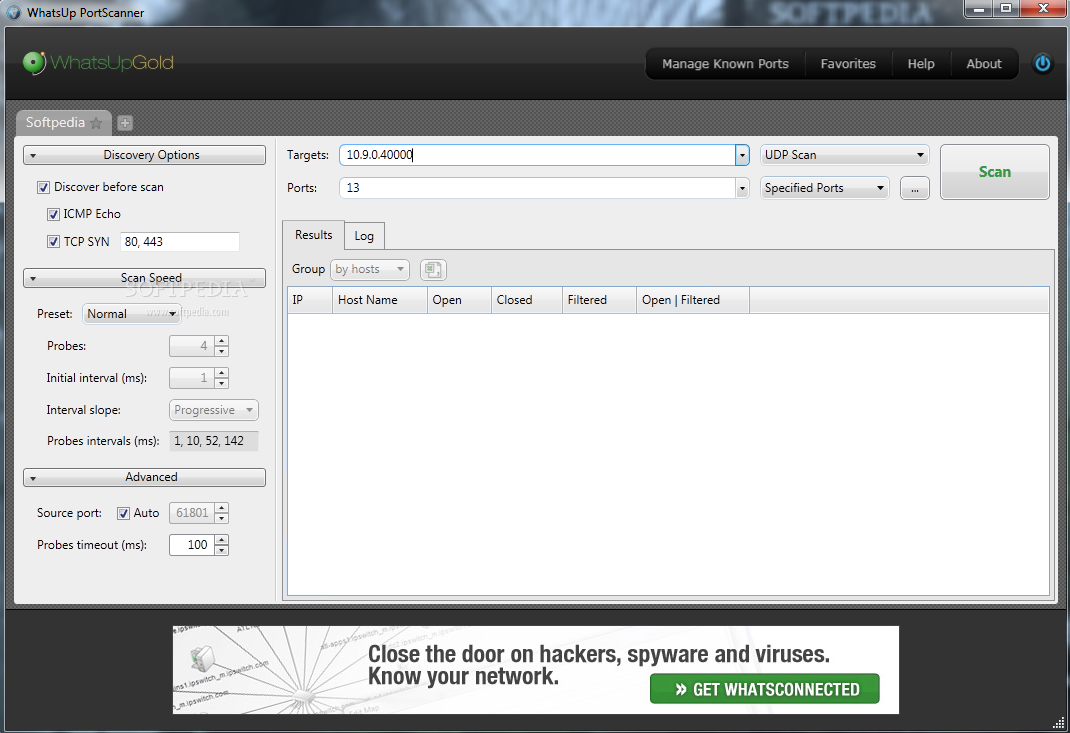The width and height of the screenshot is (1070, 733).
Task: Sort by the Closed column header
Action: click(527, 300)
